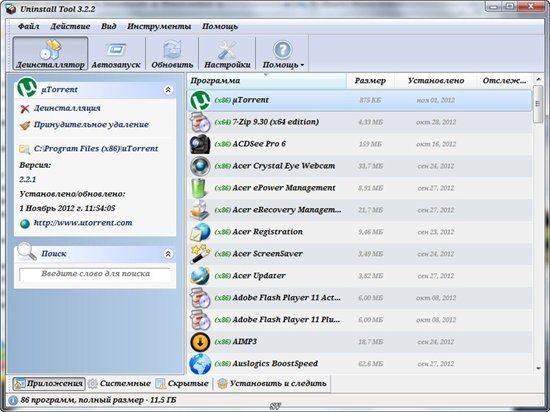The image size is (550, 412).
Task: Open the Деинсталлятор toolbar section
Action: pos(50,53)
